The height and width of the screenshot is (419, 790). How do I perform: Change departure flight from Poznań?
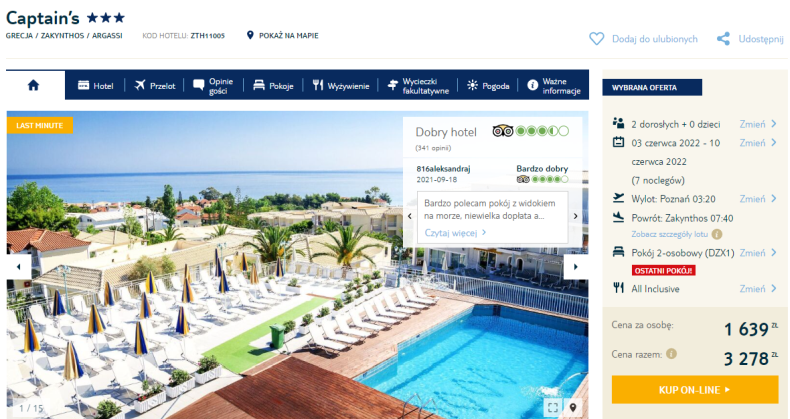click(758, 199)
